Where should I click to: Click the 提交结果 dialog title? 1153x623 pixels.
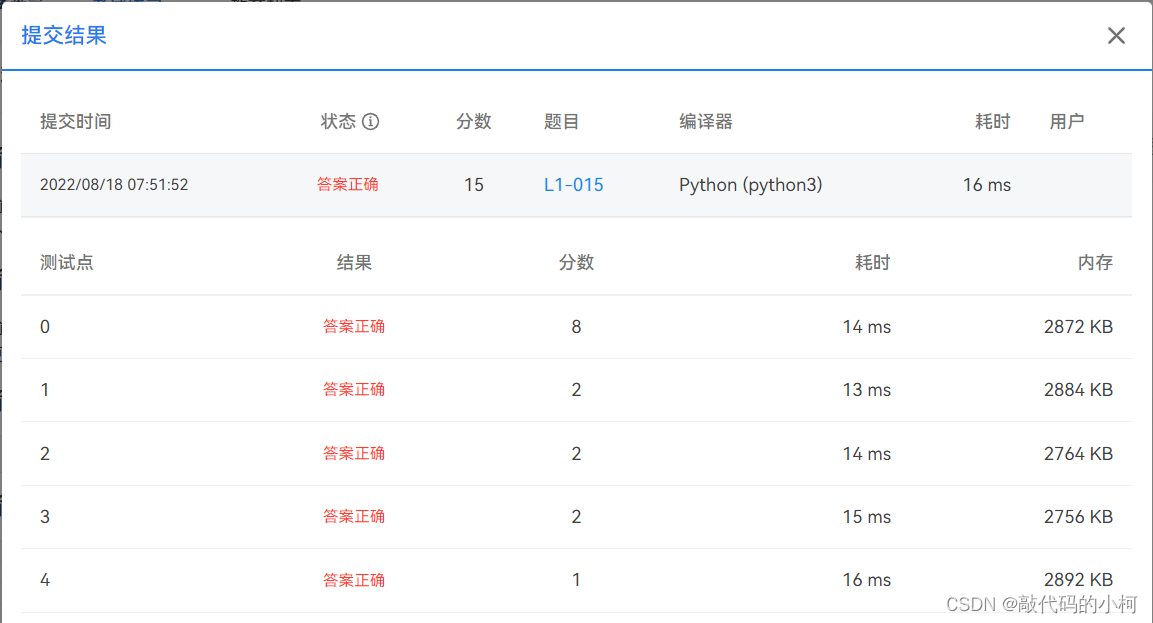[62, 35]
